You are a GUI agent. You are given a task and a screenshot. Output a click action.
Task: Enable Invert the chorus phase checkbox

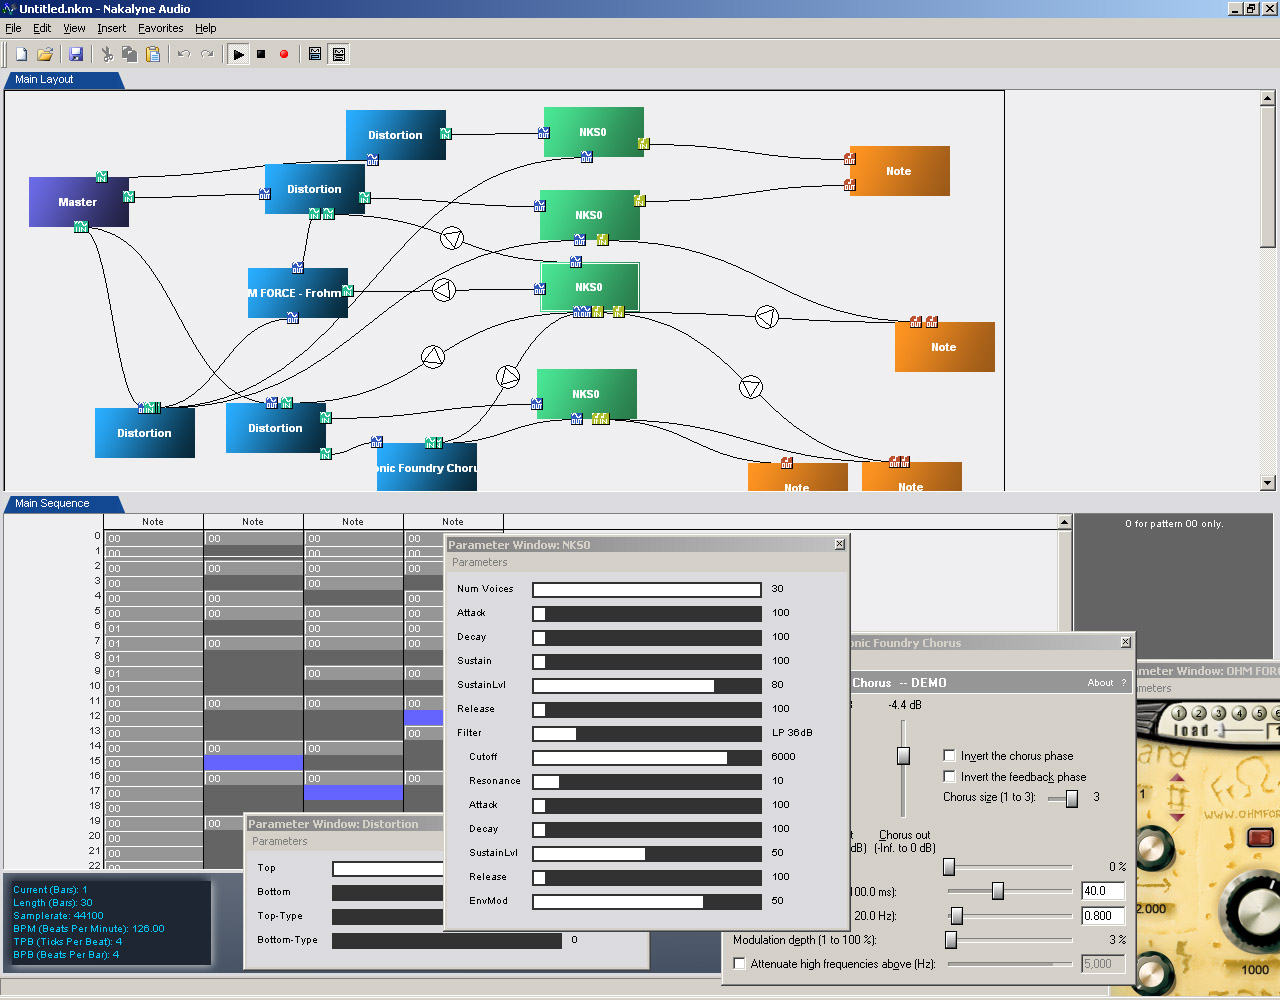tap(950, 756)
